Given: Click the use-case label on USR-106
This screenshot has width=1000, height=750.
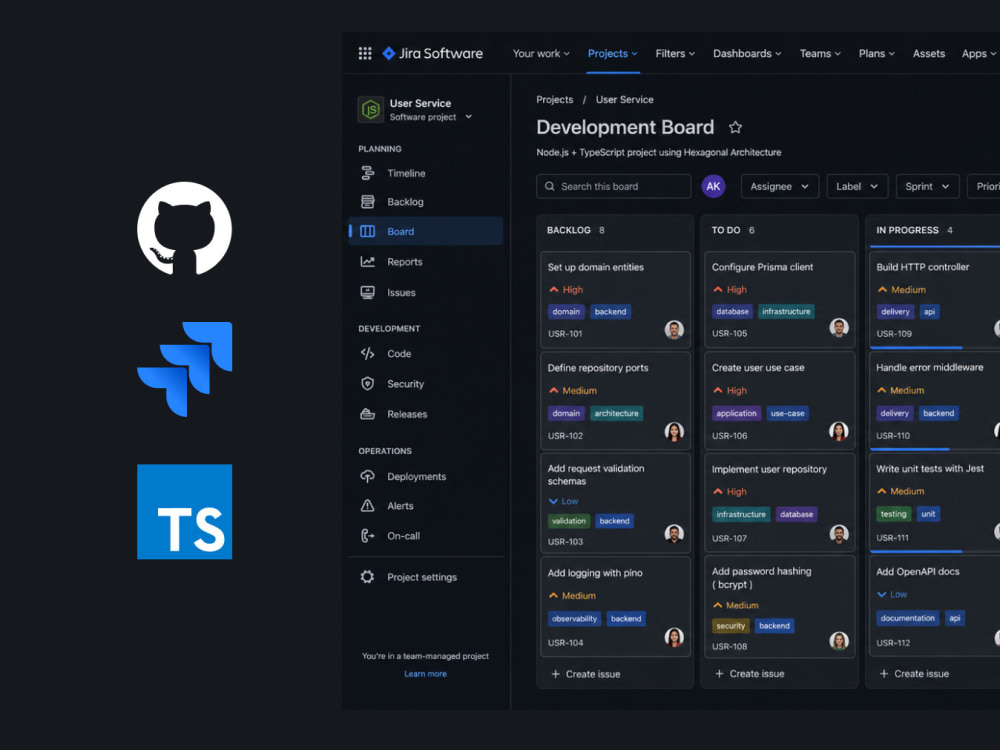Looking at the screenshot, I should 788,413.
